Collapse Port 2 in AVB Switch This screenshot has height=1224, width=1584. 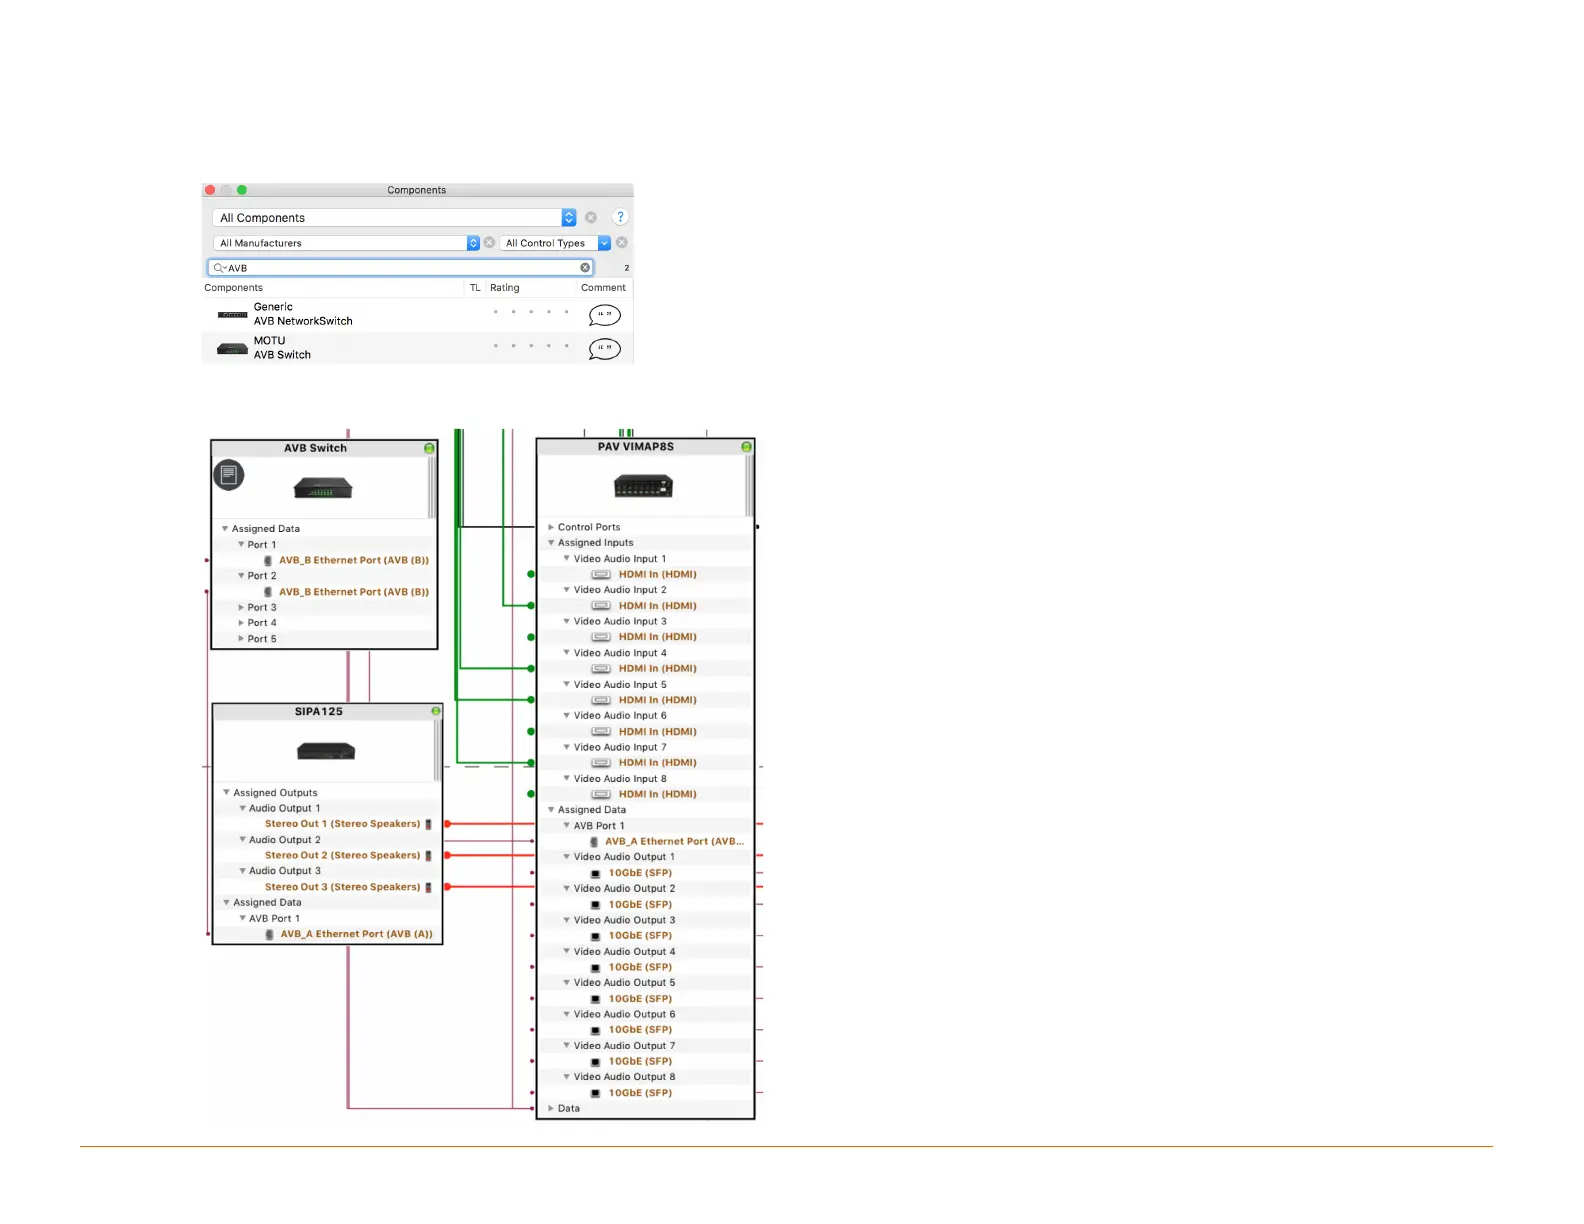point(241,576)
